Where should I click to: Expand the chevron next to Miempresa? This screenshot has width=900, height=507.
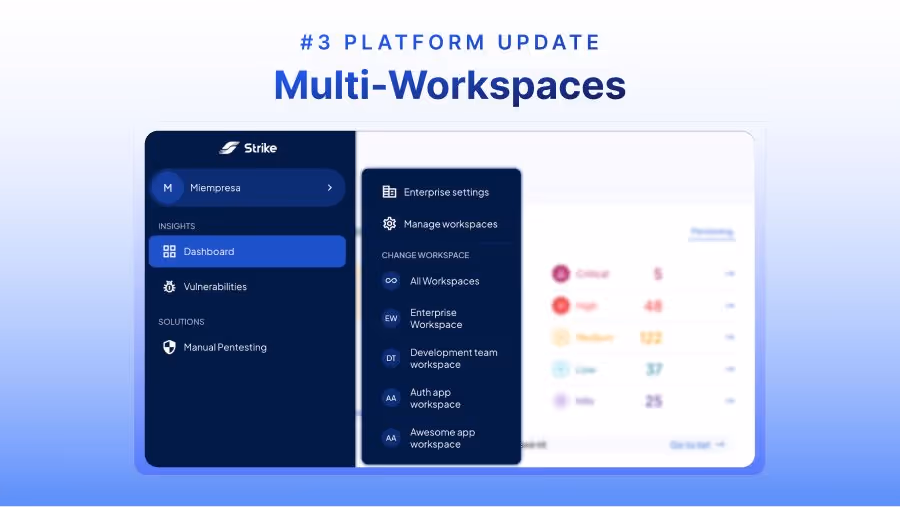[x=329, y=188]
